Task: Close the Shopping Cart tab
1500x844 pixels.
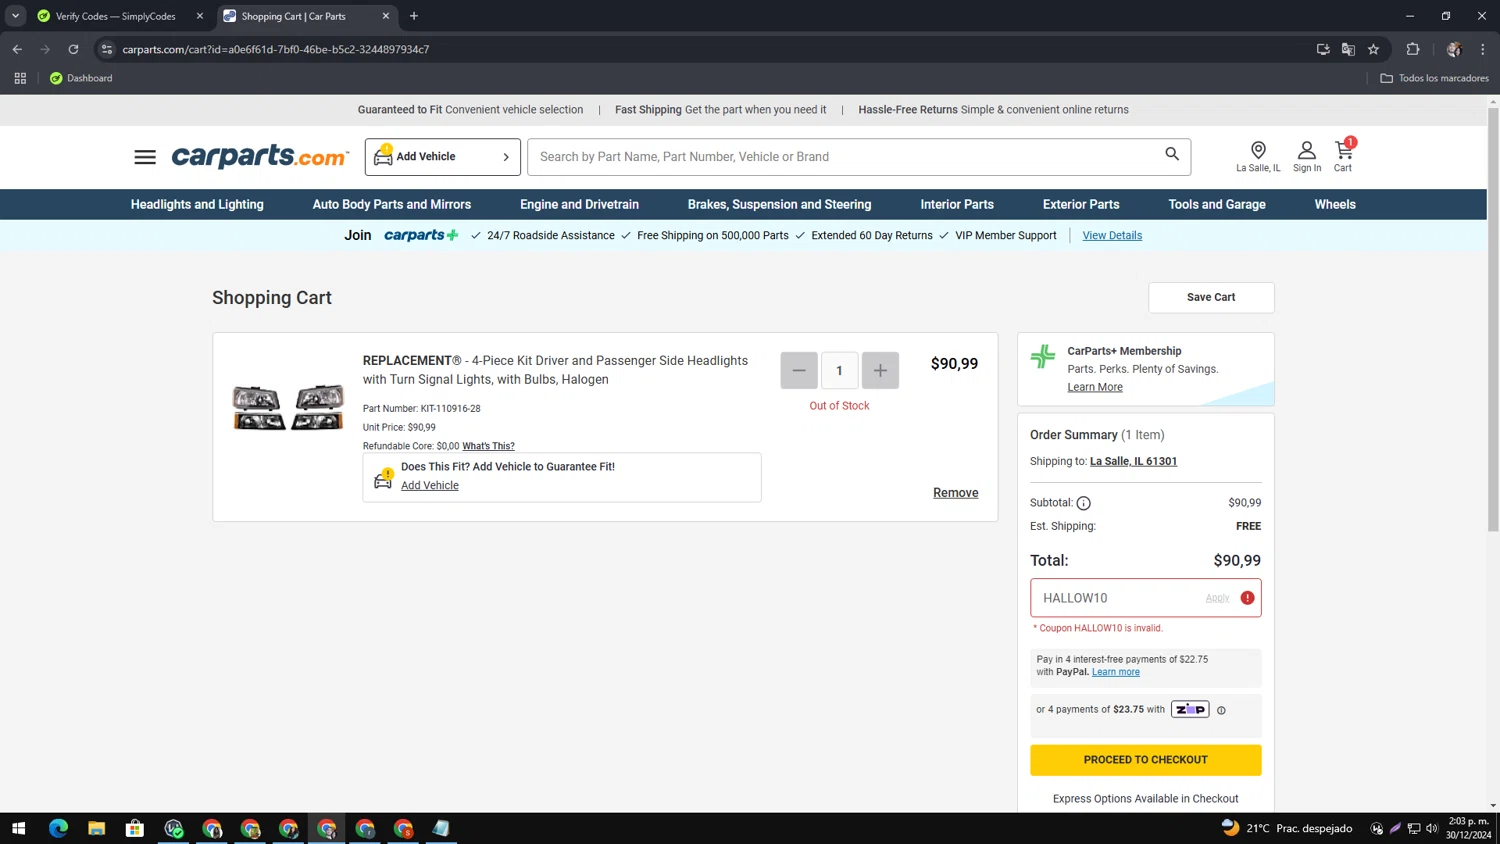Action: tap(386, 16)
